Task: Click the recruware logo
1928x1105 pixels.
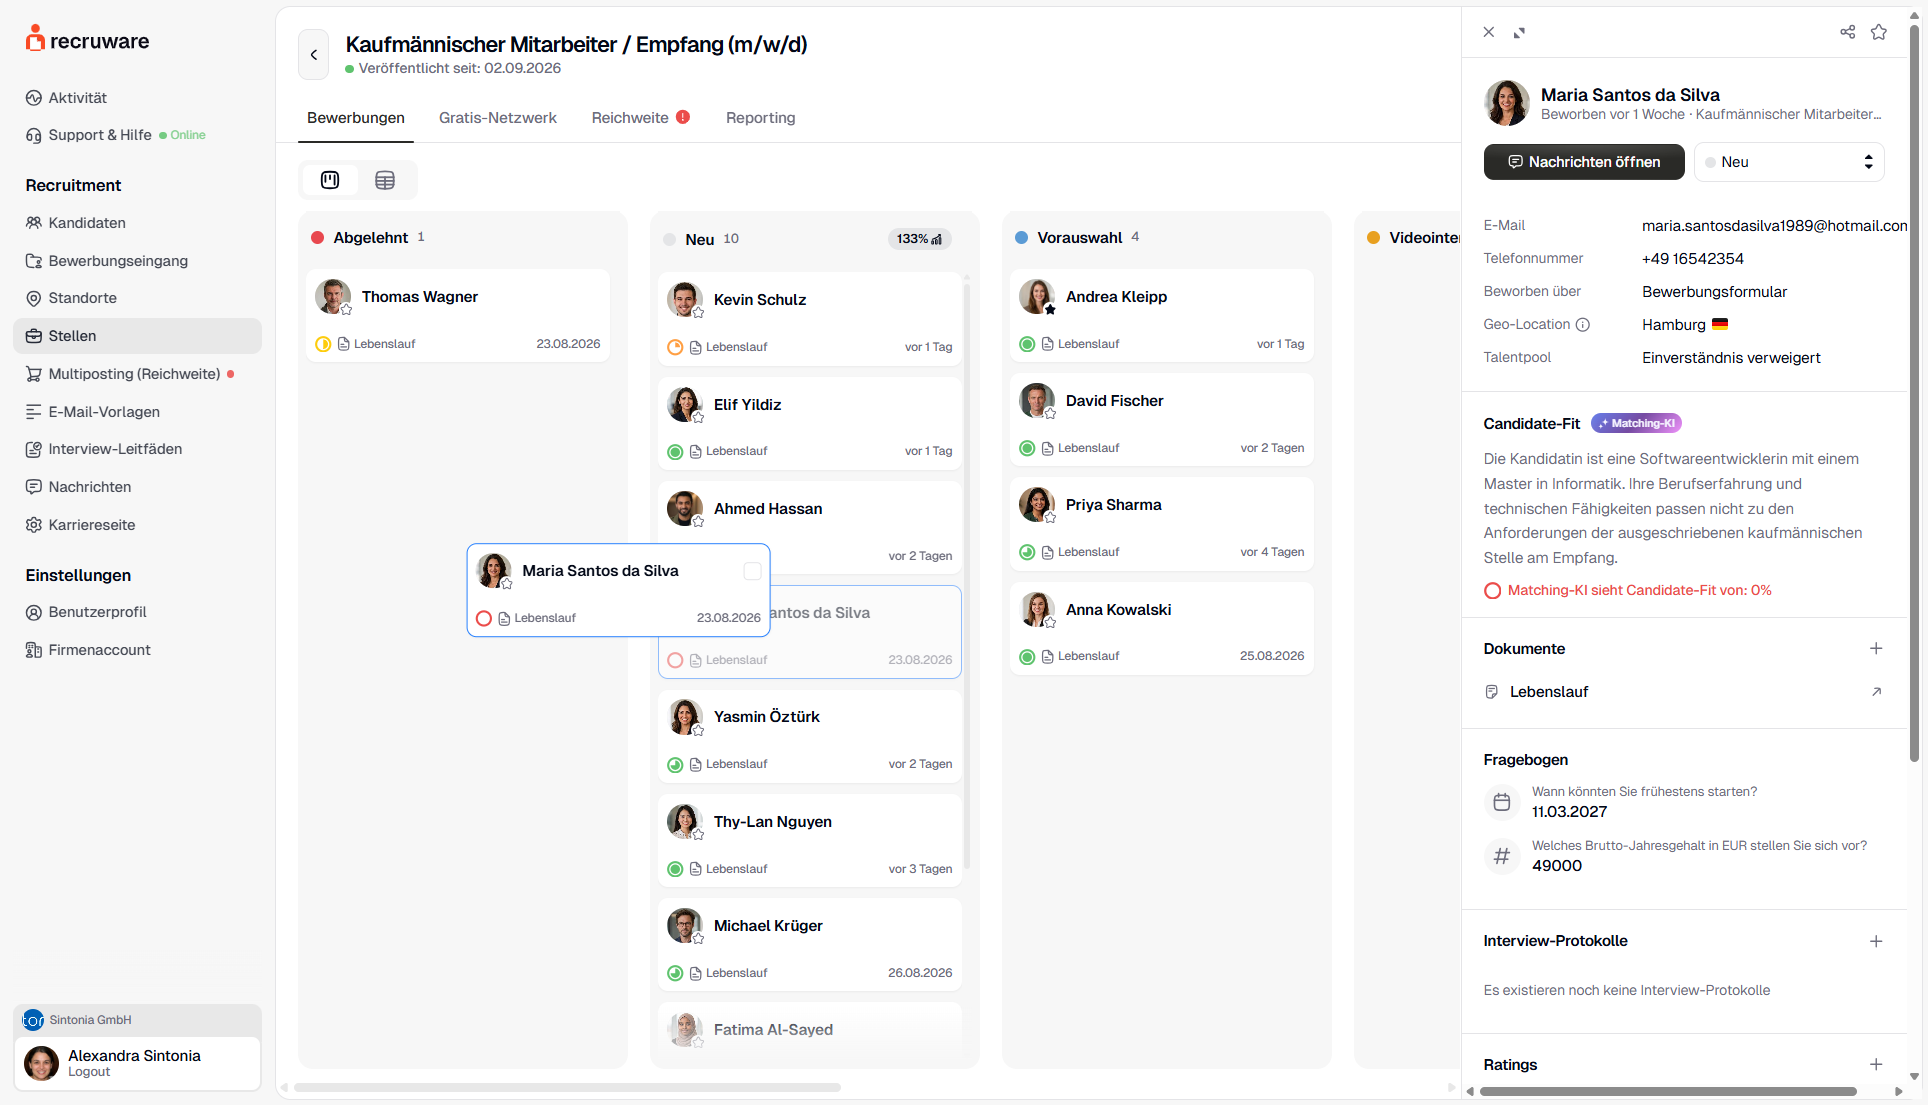Action: point(87,40)
